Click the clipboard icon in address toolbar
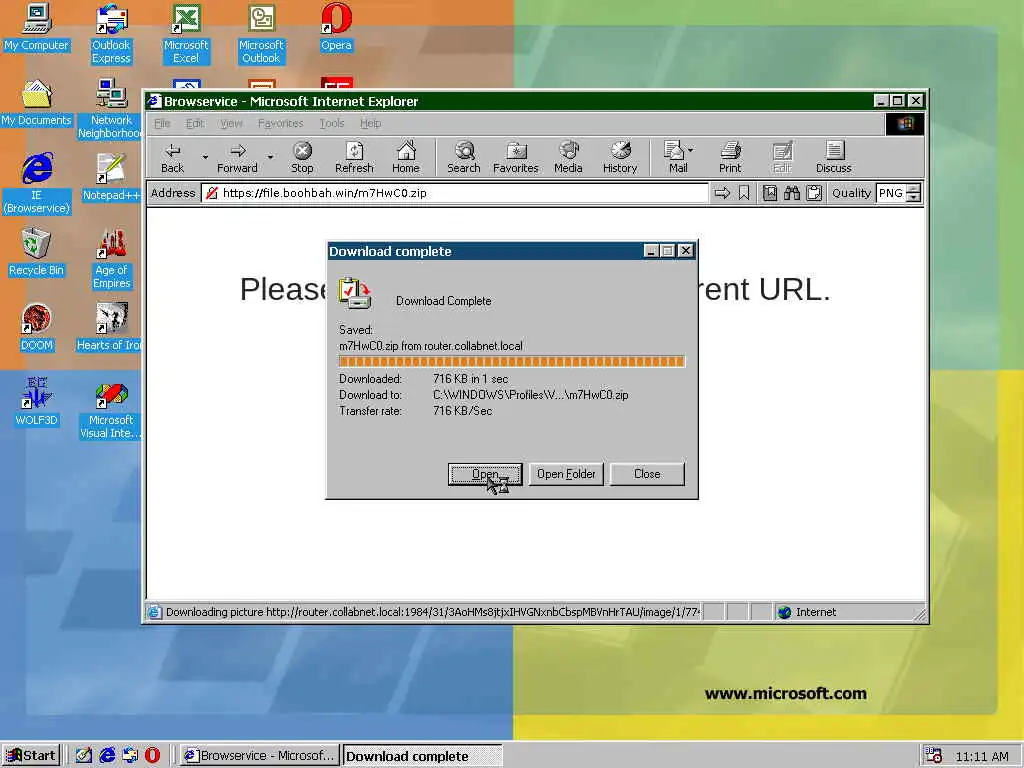This screenshot has width=1024, height=768. [x=814, y=193]
